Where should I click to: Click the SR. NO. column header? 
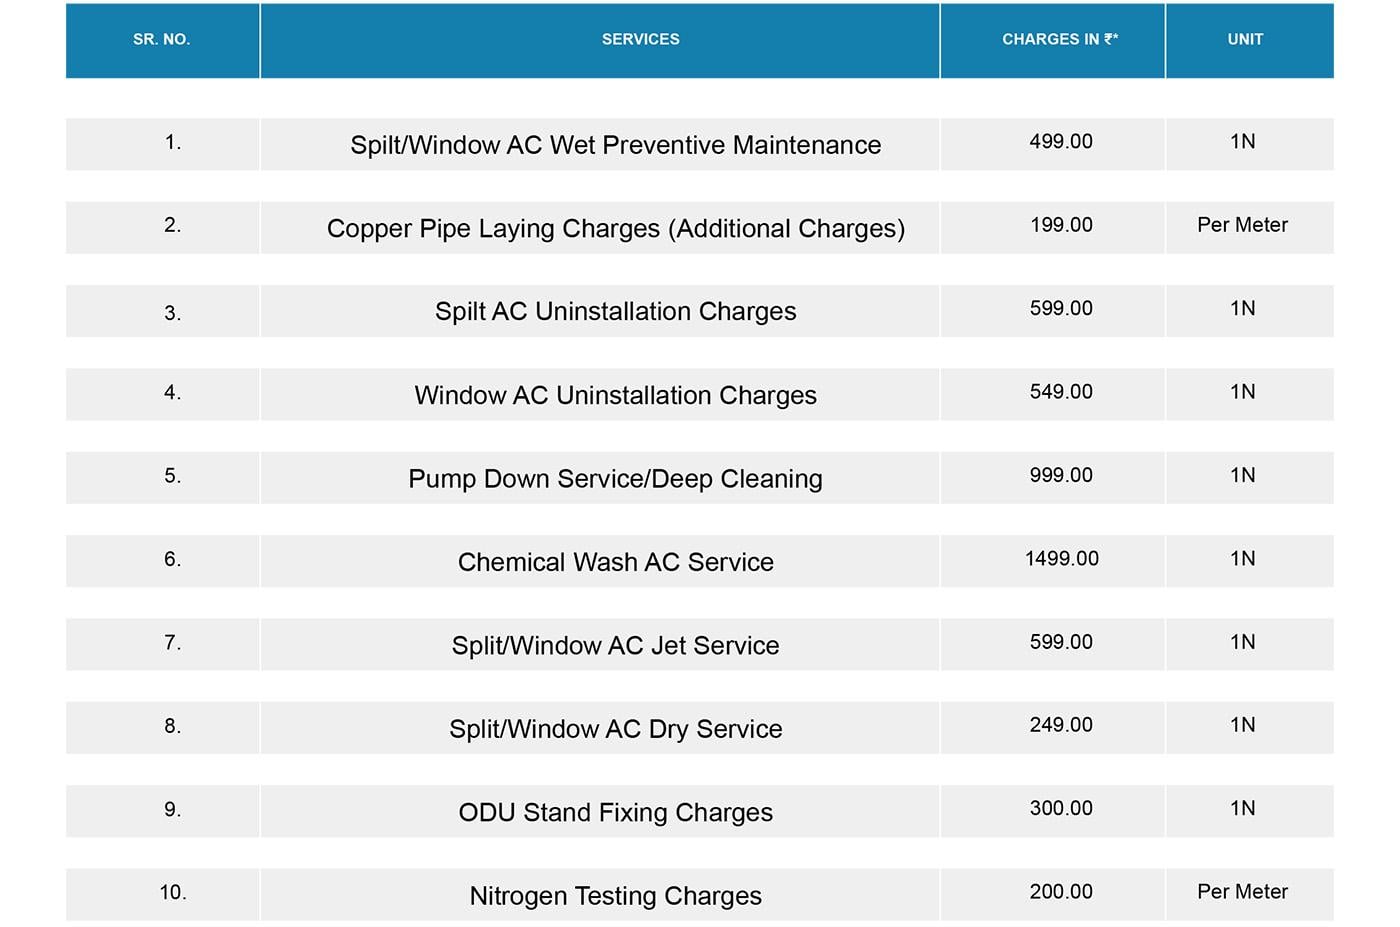[162, 40]
